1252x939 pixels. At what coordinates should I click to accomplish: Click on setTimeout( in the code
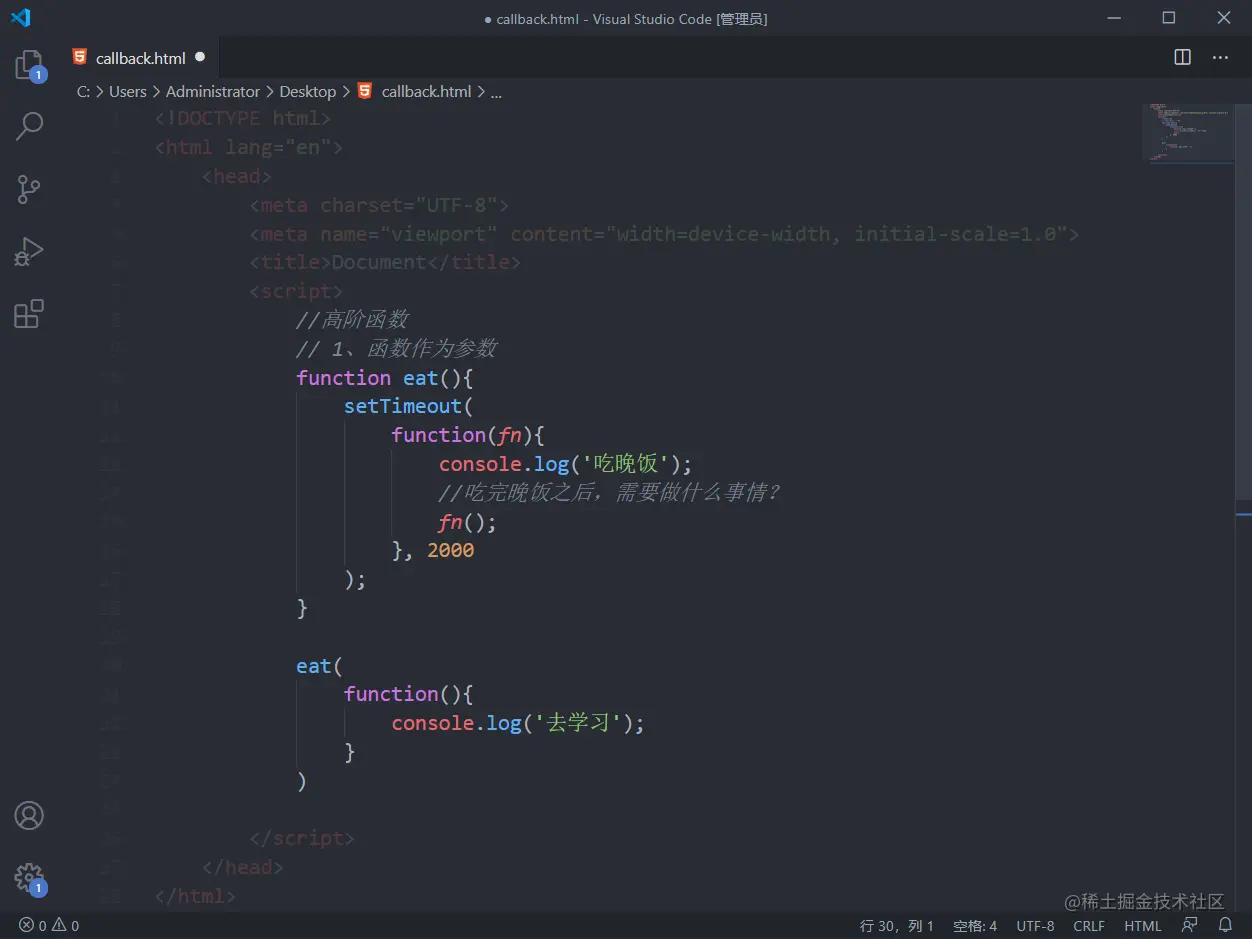(x=408, y=406)
